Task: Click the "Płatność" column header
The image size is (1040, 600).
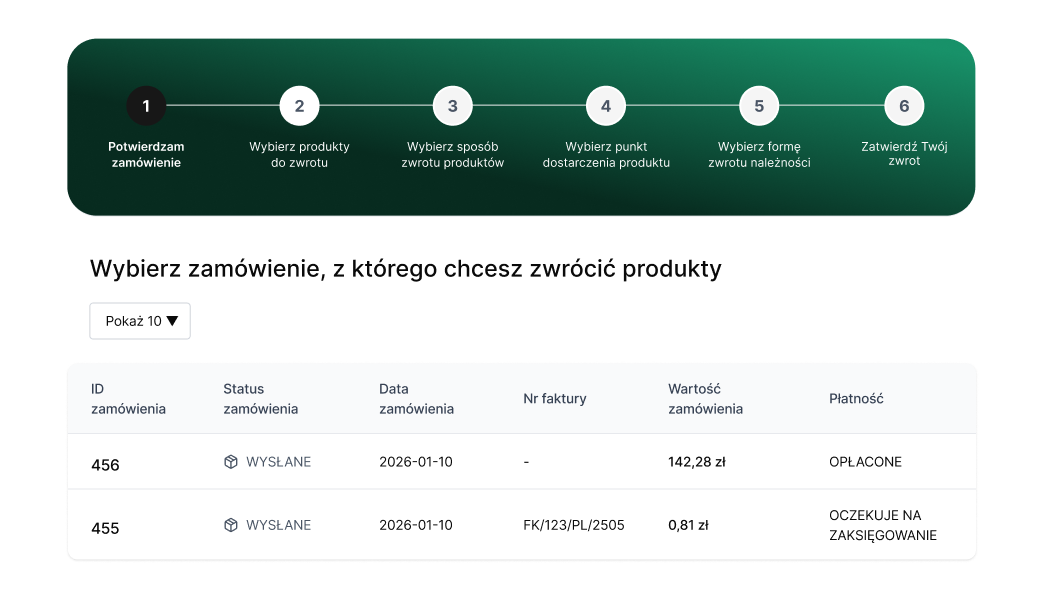Action: click(x=856, y=398)
